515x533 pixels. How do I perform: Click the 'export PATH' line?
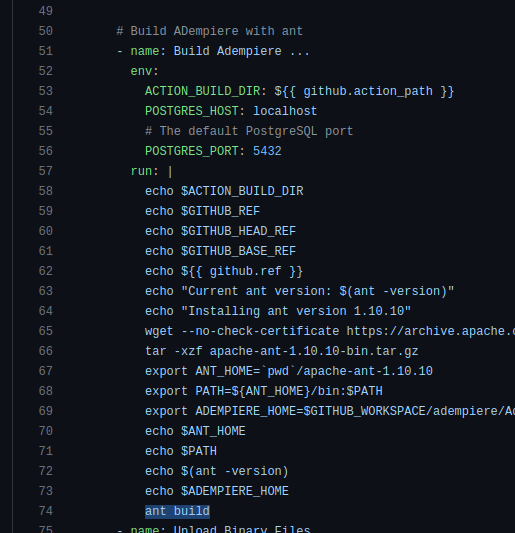[264, 391]
